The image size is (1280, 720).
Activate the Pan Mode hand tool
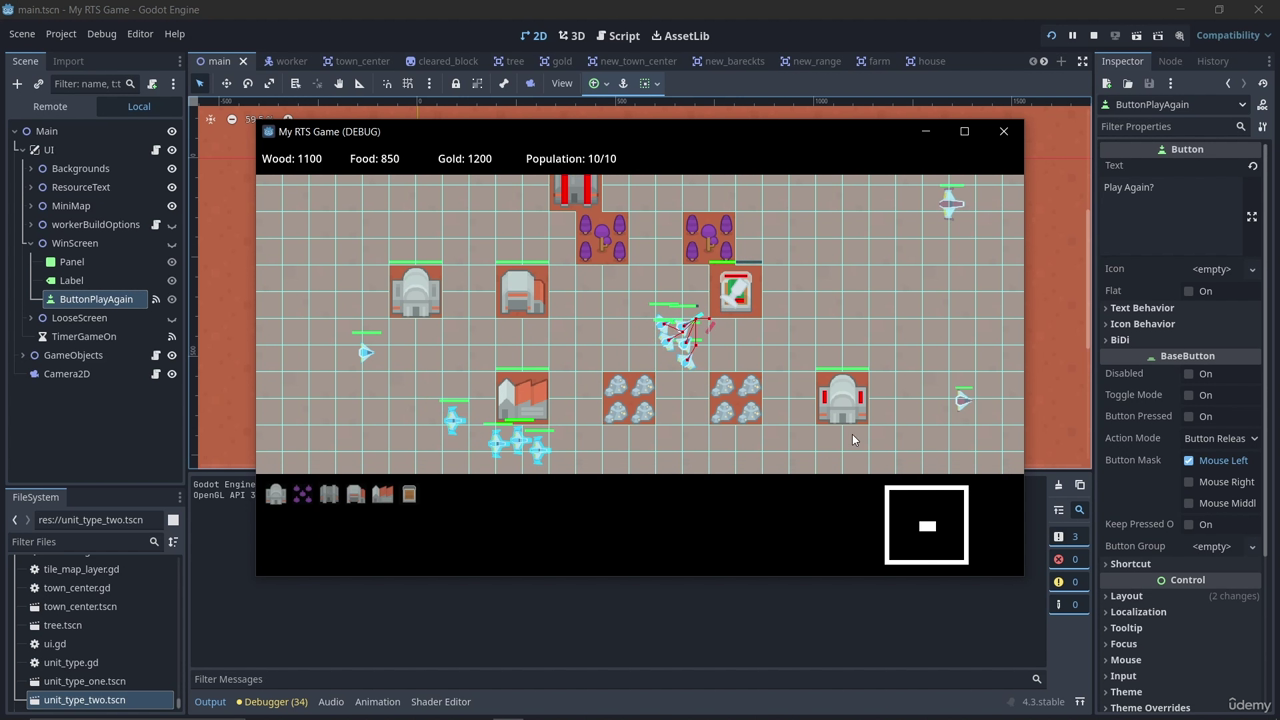tap(338, 84)
